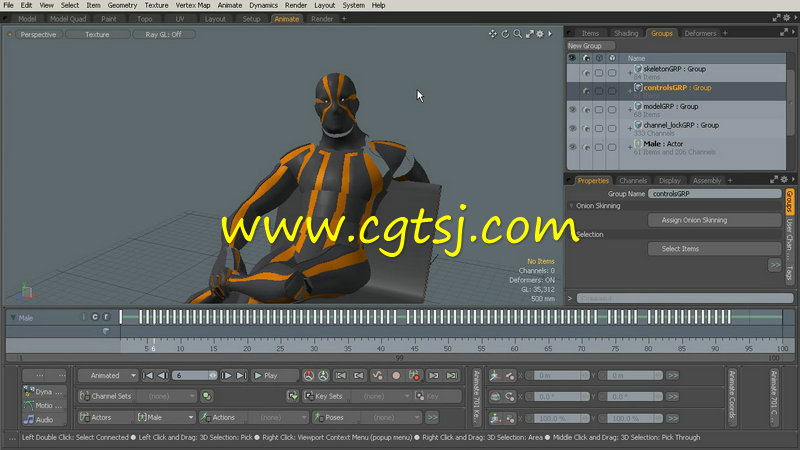This screenshot has width=800, height=450.
Task: Open Actors Male dropdown
Action: [x=165, y=417]
